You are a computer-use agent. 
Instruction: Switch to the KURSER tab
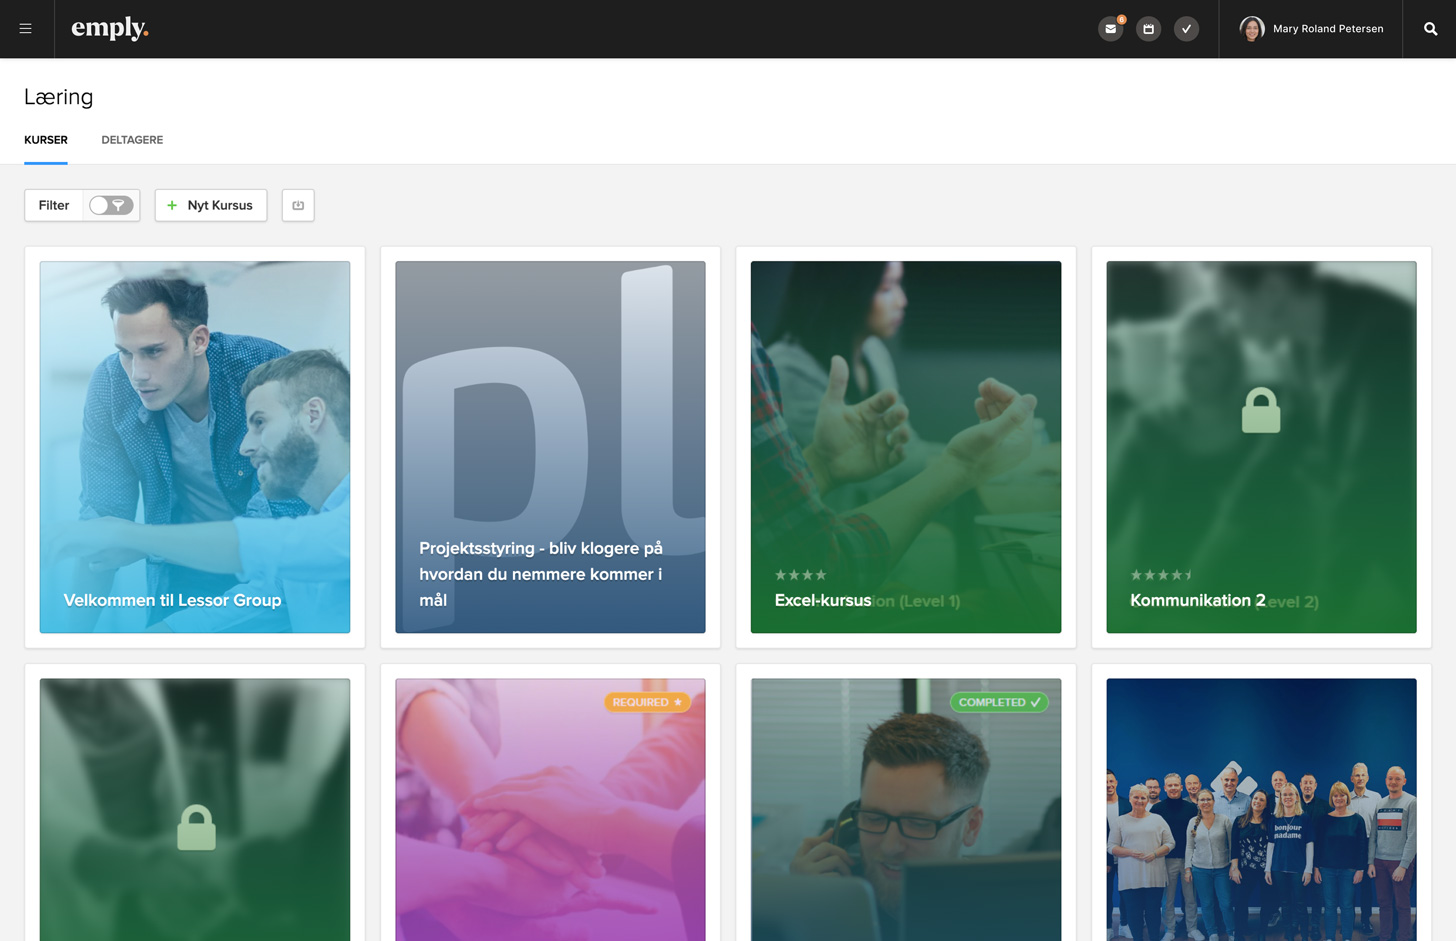click(46, 140)
